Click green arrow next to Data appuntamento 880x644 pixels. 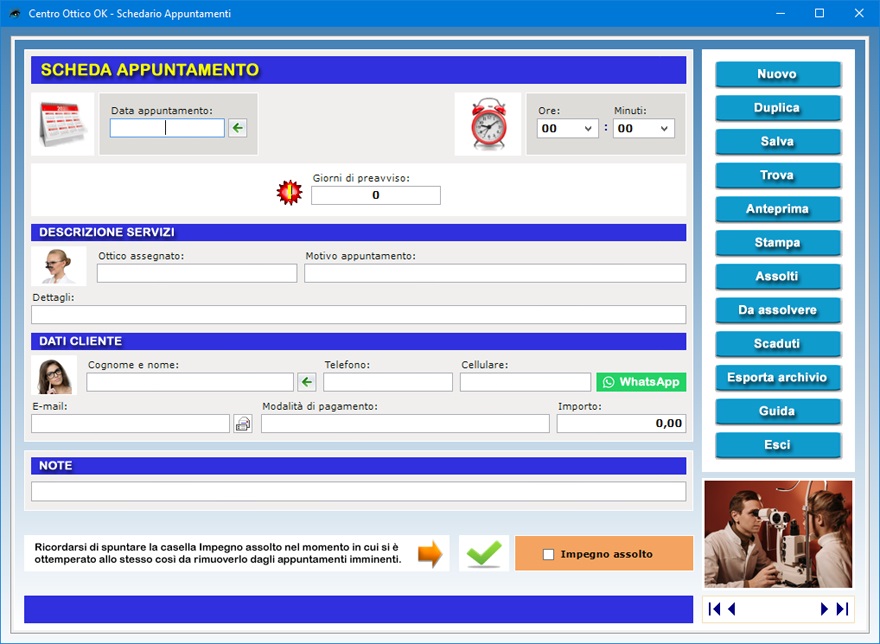tap(237, 128)
